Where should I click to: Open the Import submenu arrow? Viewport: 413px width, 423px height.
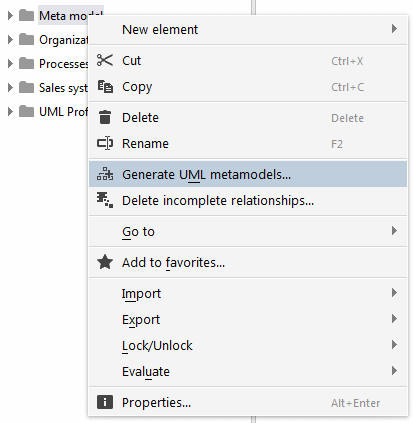point(394,293)
